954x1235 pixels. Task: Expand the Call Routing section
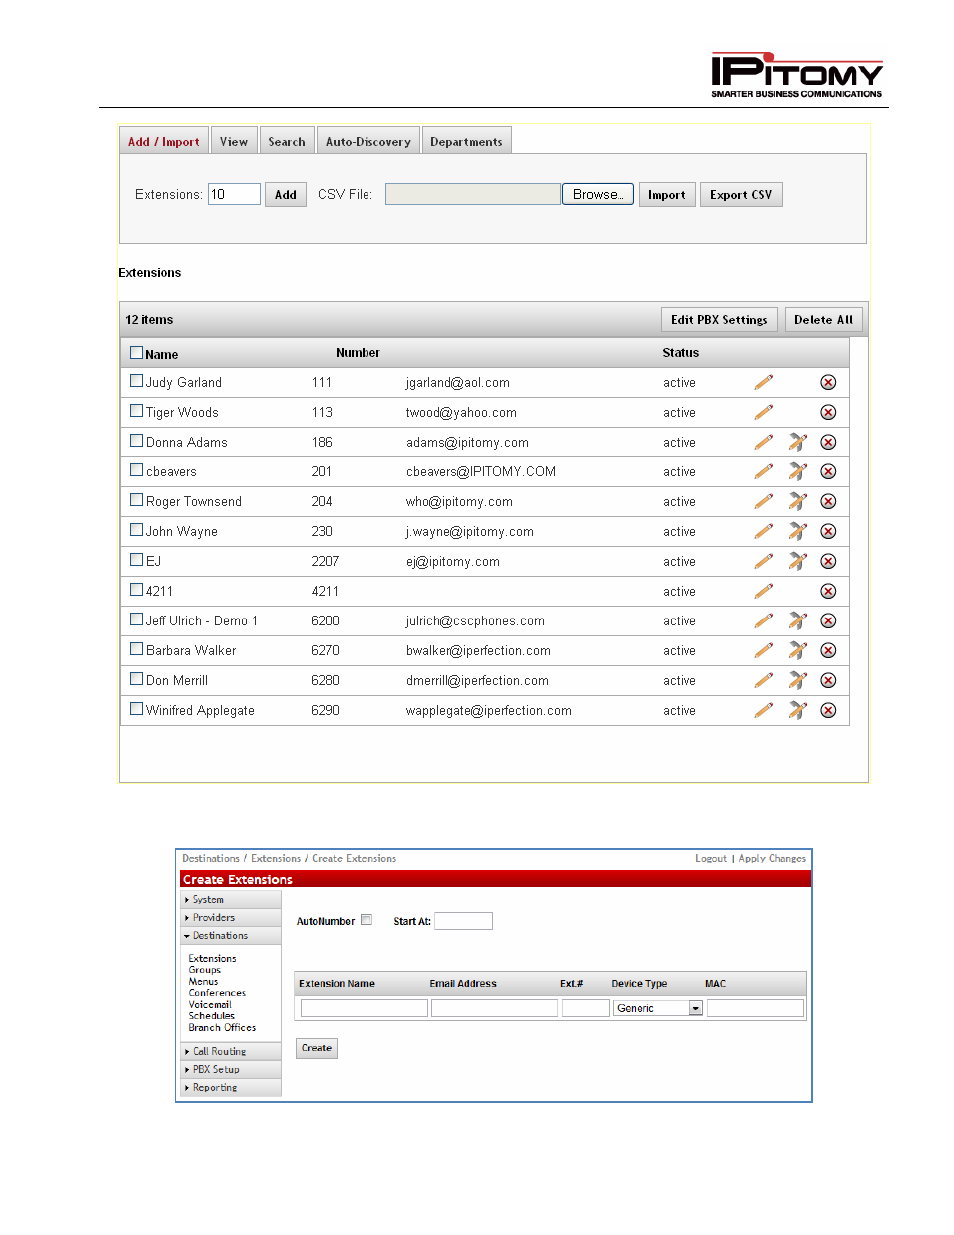[231, 1052]
